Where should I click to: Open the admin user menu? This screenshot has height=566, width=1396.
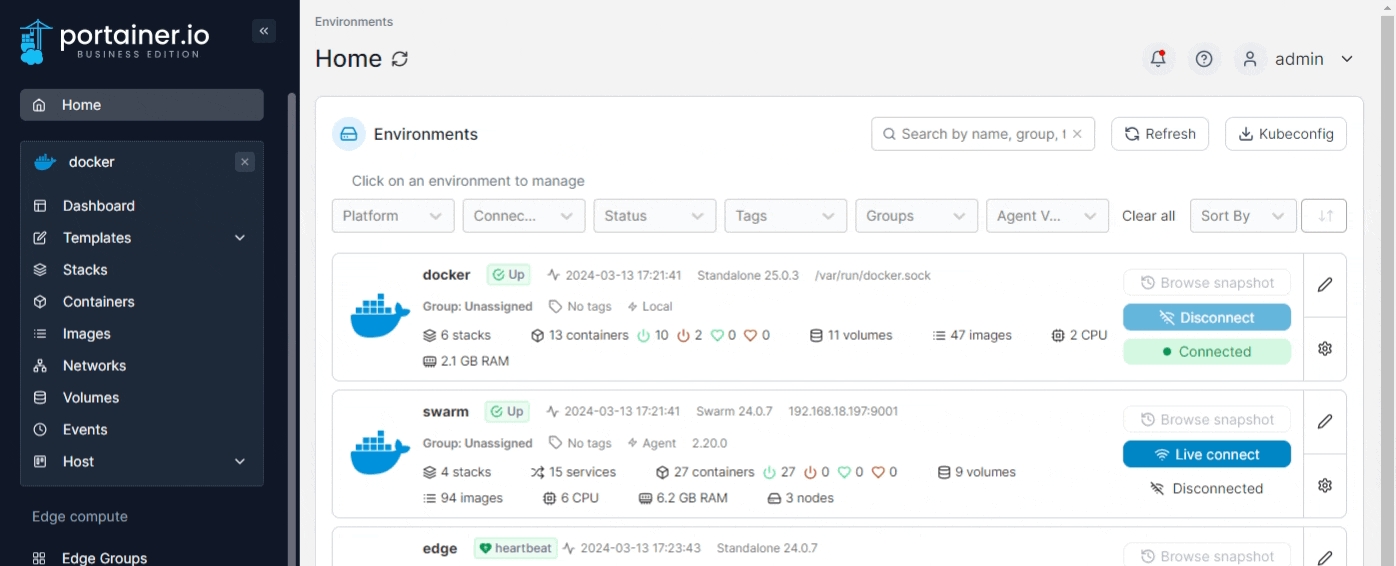tap(1297, 59)
